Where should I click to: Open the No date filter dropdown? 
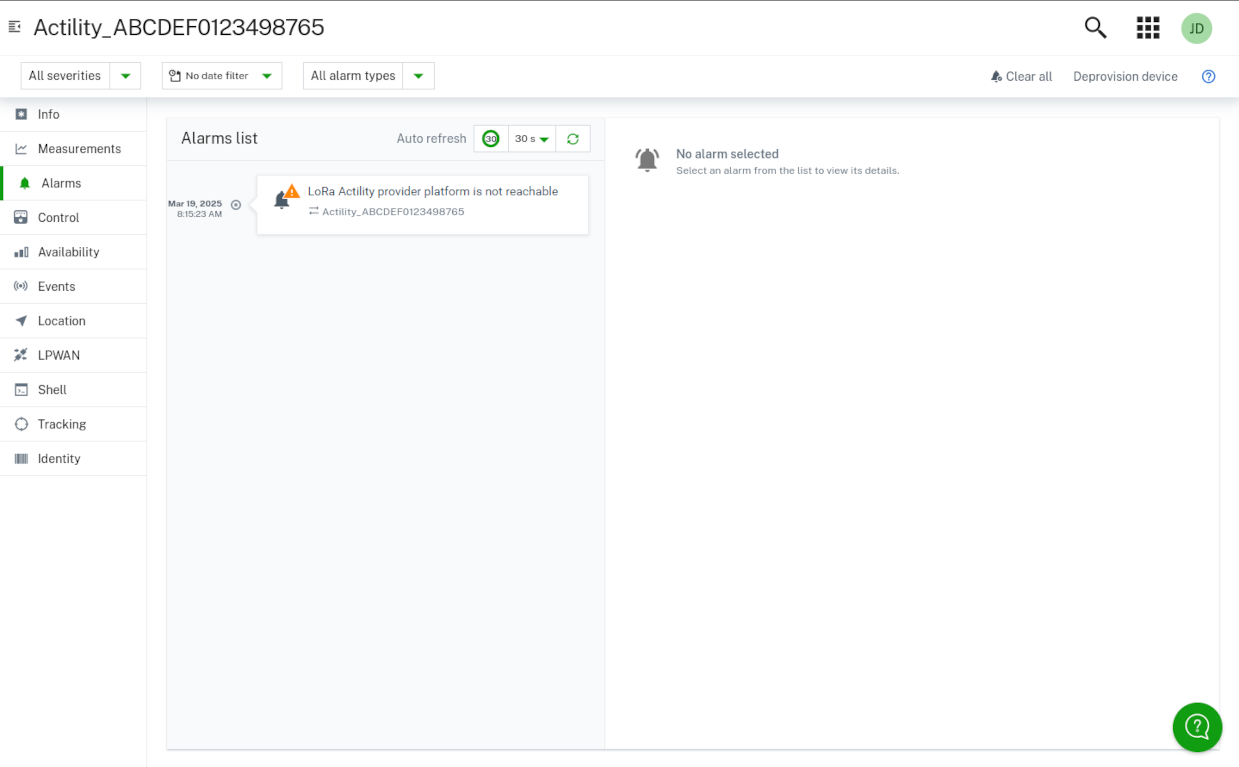point(221,75)
